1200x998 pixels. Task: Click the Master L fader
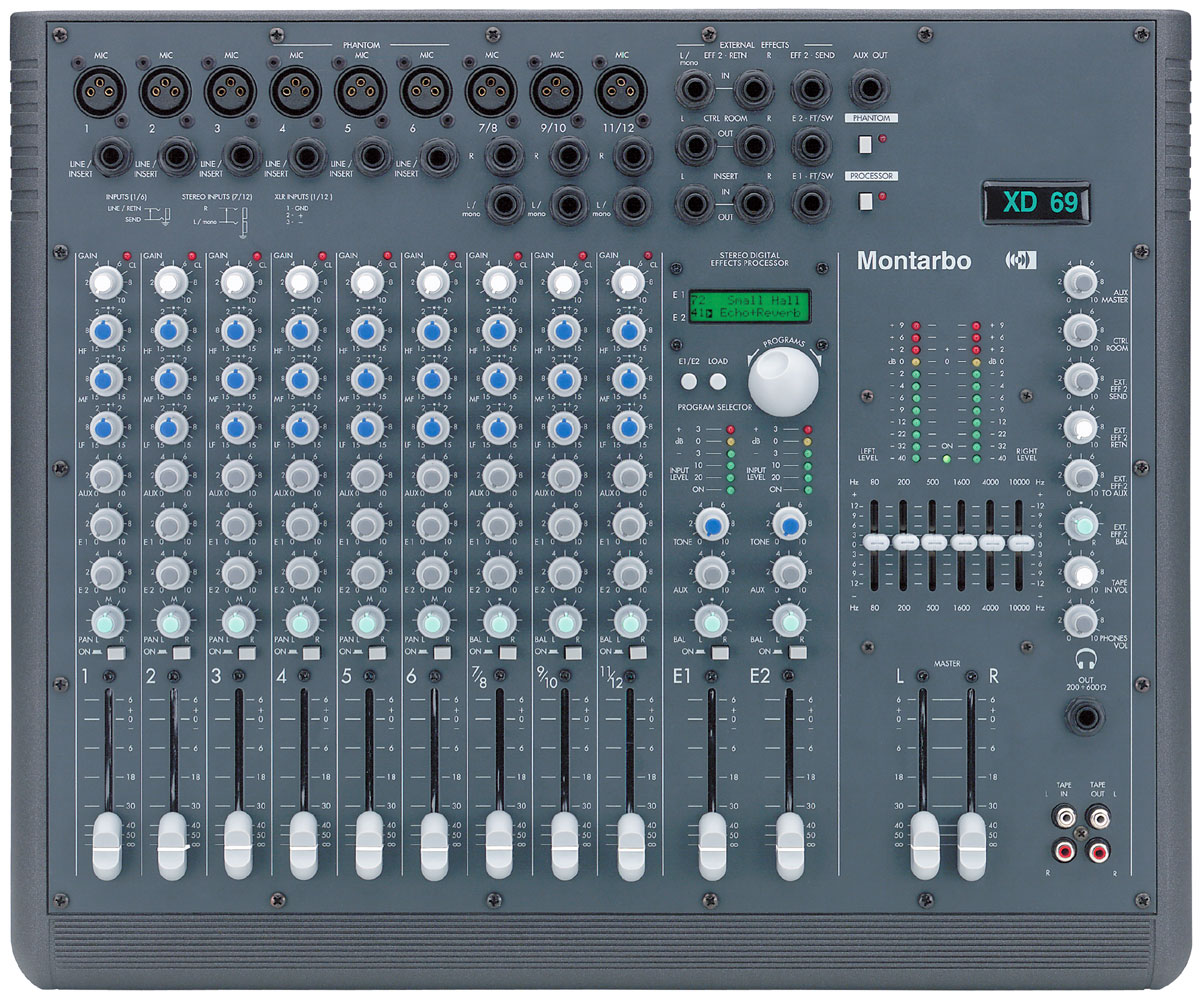(x=925, y=845)
